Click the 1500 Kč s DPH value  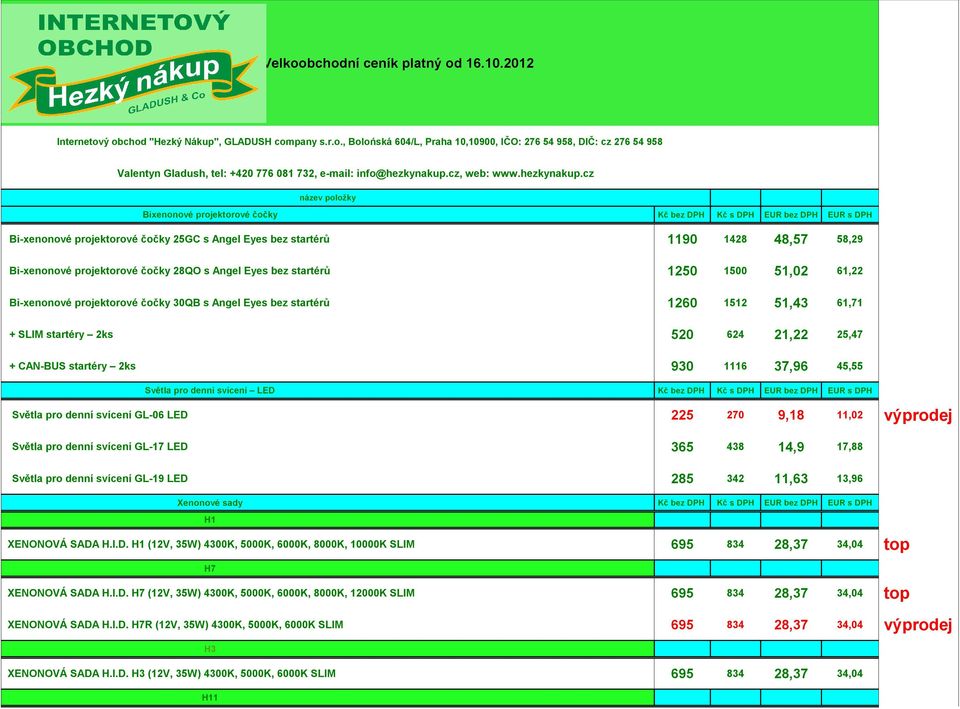point(735,271)
